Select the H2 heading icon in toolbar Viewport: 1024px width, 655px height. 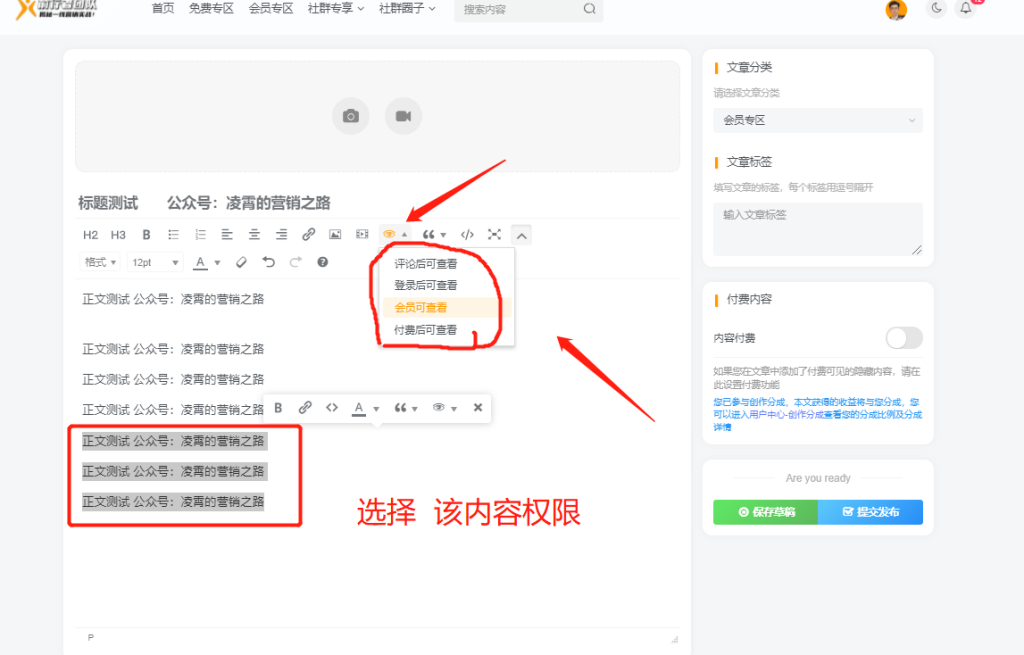[89, 234]
